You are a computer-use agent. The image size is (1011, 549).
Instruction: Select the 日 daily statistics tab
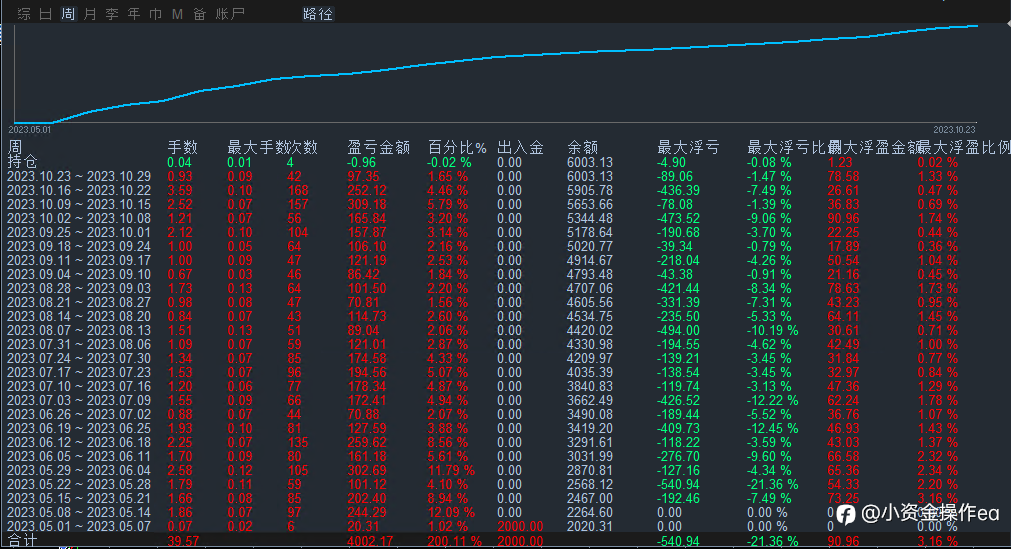(x=46, y=14)
